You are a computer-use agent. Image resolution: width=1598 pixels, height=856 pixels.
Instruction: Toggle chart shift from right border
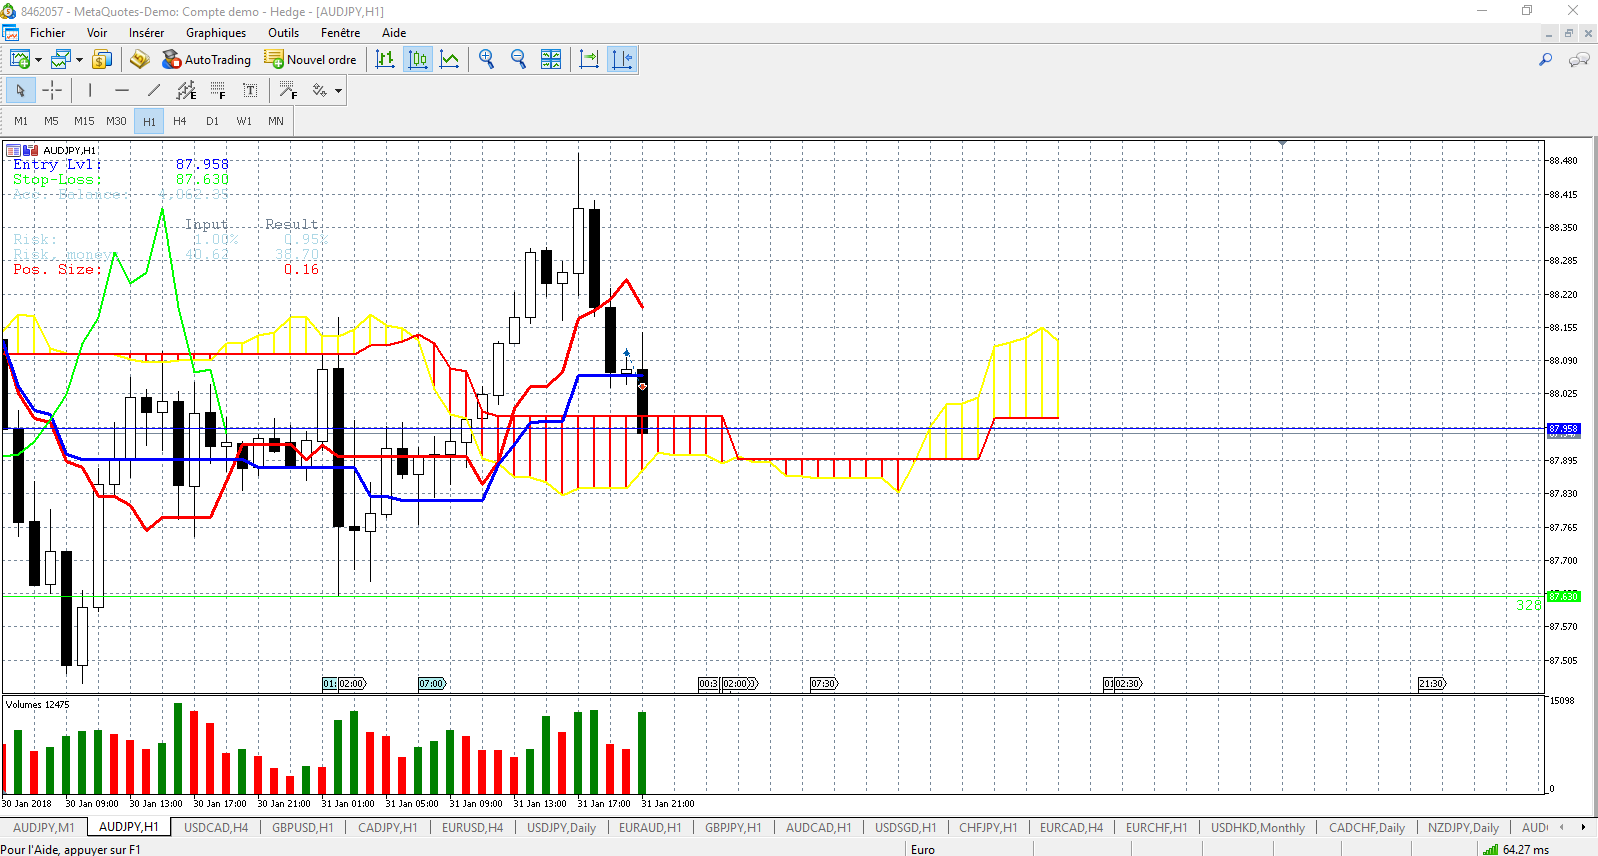pyautogui.click(x=622, y=60)
